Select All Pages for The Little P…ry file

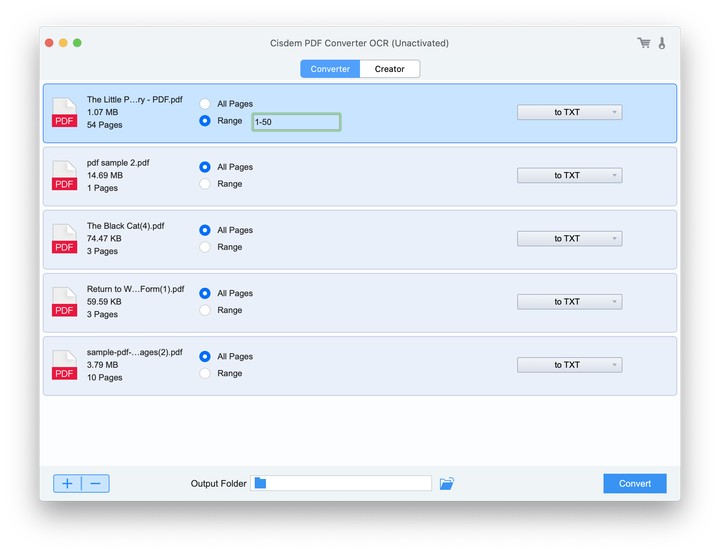[205, 104]
